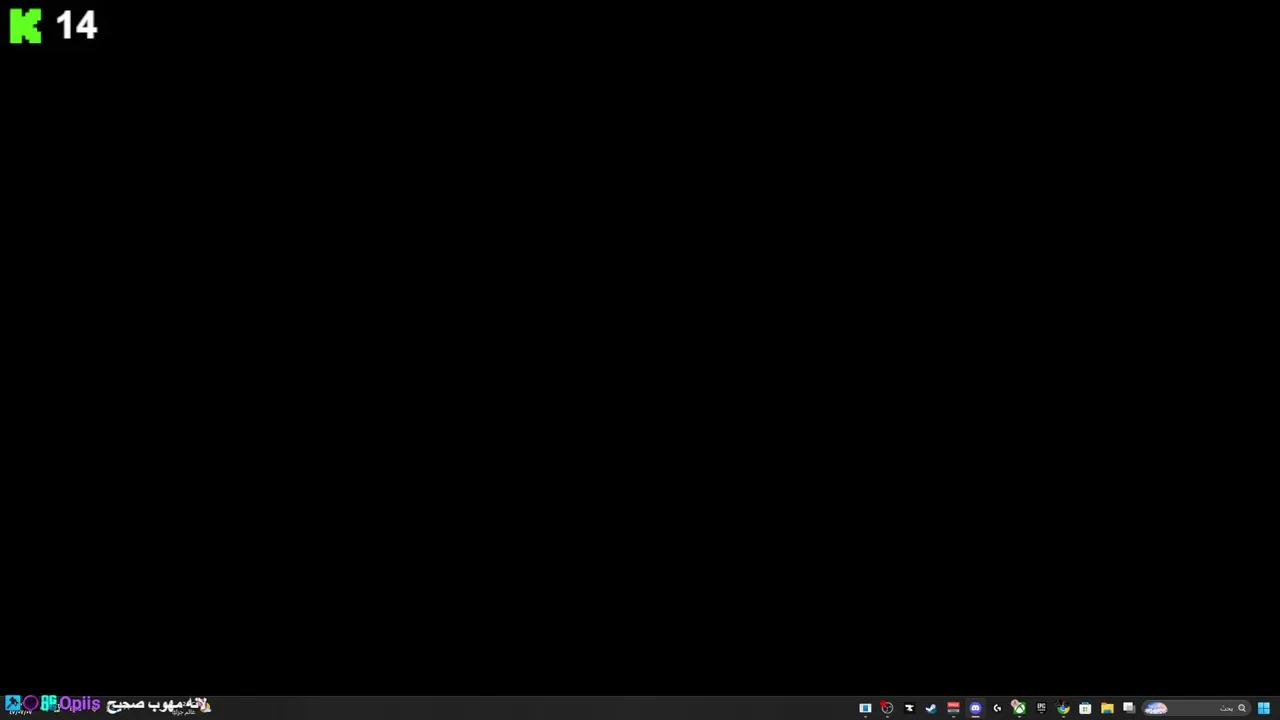Open Task View from the taskbar
Screen dimensions: 1280x720
(1129, 708)
